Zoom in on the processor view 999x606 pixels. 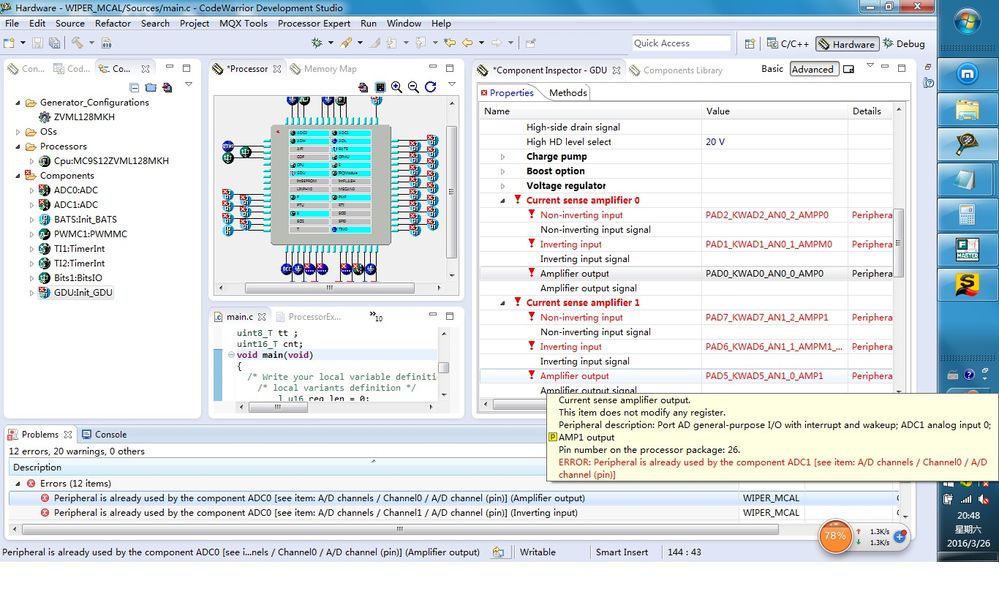click(396, 87)
